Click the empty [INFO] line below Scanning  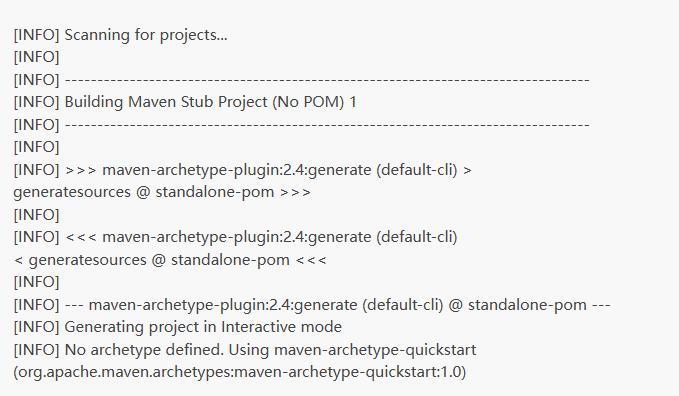36,57
